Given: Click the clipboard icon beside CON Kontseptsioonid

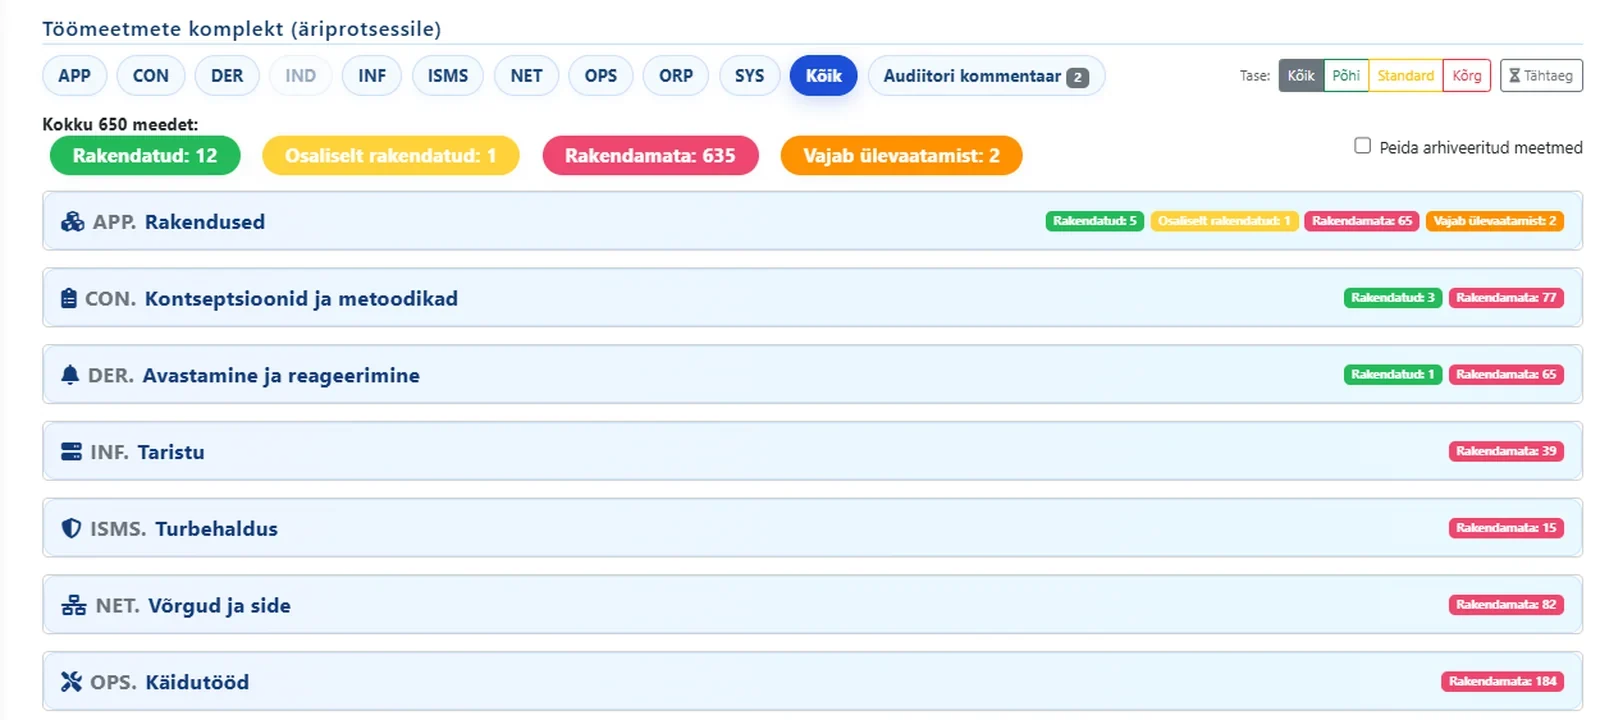Looking at the screenshot, I should click(x=69, y=298).
